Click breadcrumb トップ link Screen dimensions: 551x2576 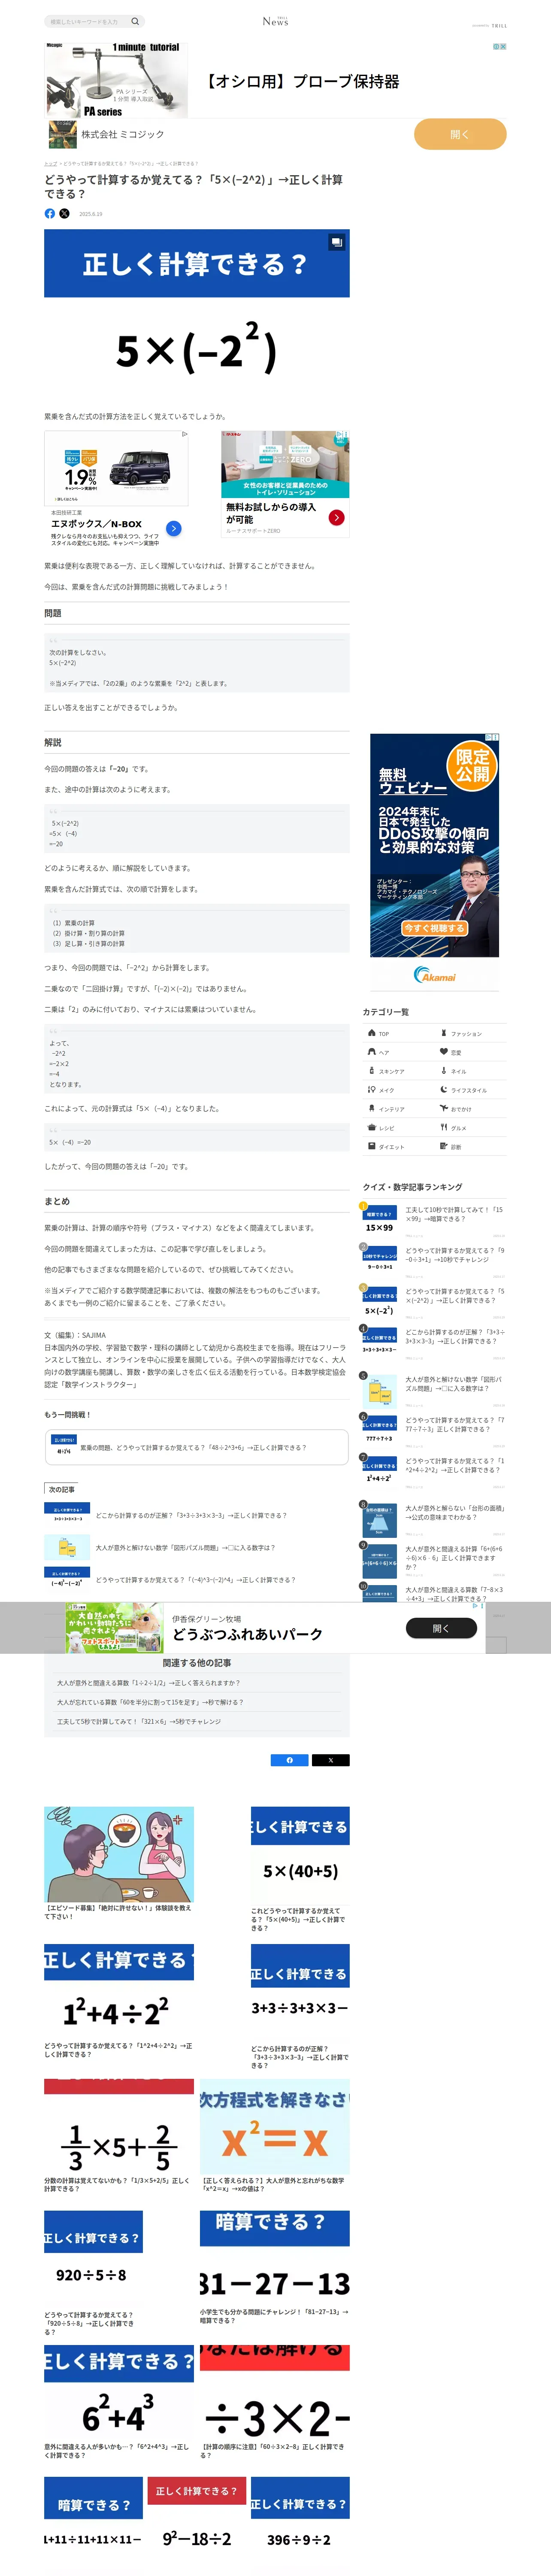50,163
